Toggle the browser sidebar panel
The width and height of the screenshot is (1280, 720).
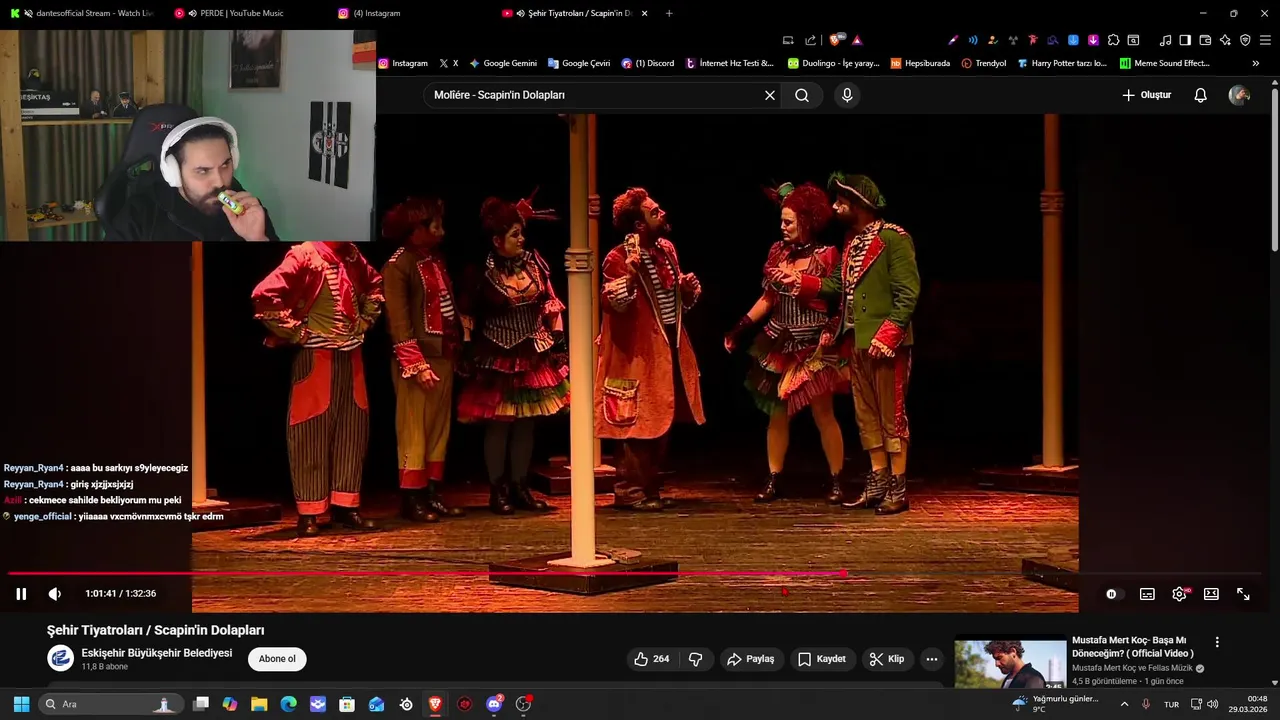[x=1185, y=40]
